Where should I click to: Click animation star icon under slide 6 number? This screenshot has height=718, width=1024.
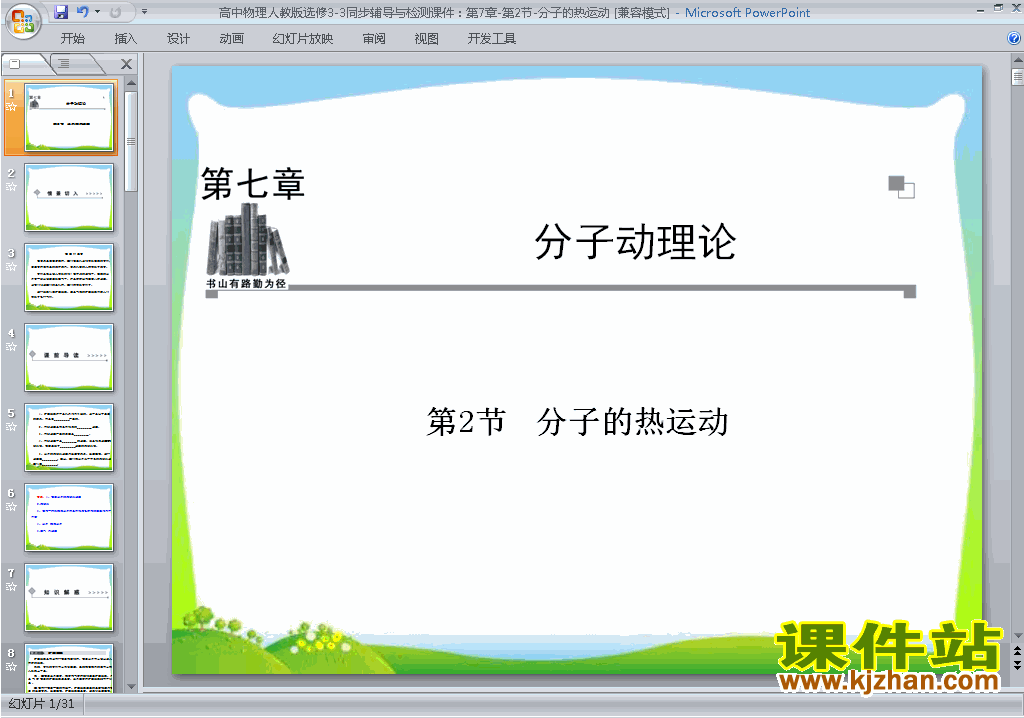[x=11, y=506]
